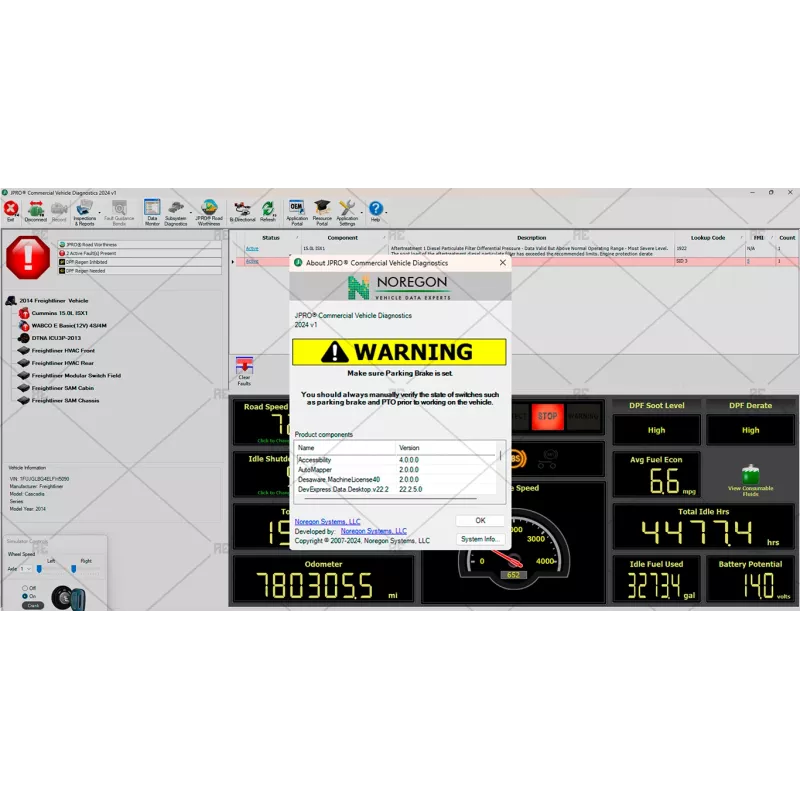Click View Consumable Fluids icon
The height and width of the screenshot is (800, 800).
point(750,478)
